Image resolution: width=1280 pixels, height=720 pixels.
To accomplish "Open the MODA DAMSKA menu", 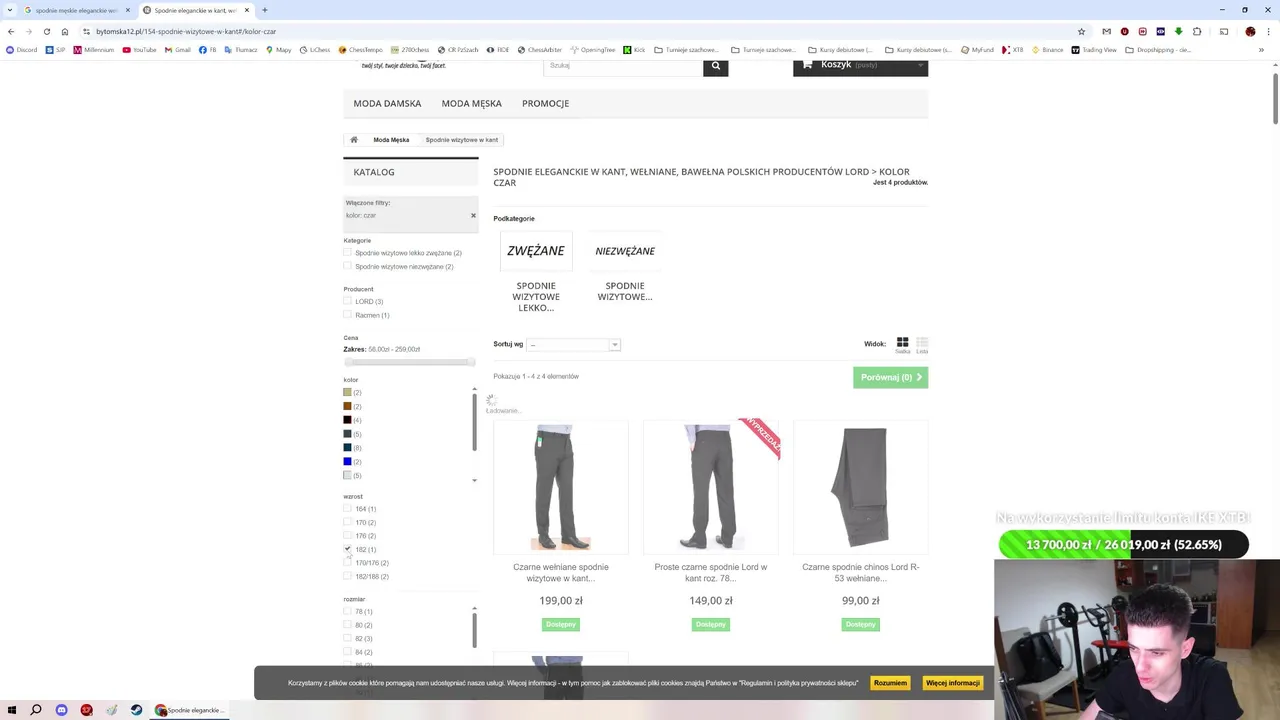I will click(387, 103).
